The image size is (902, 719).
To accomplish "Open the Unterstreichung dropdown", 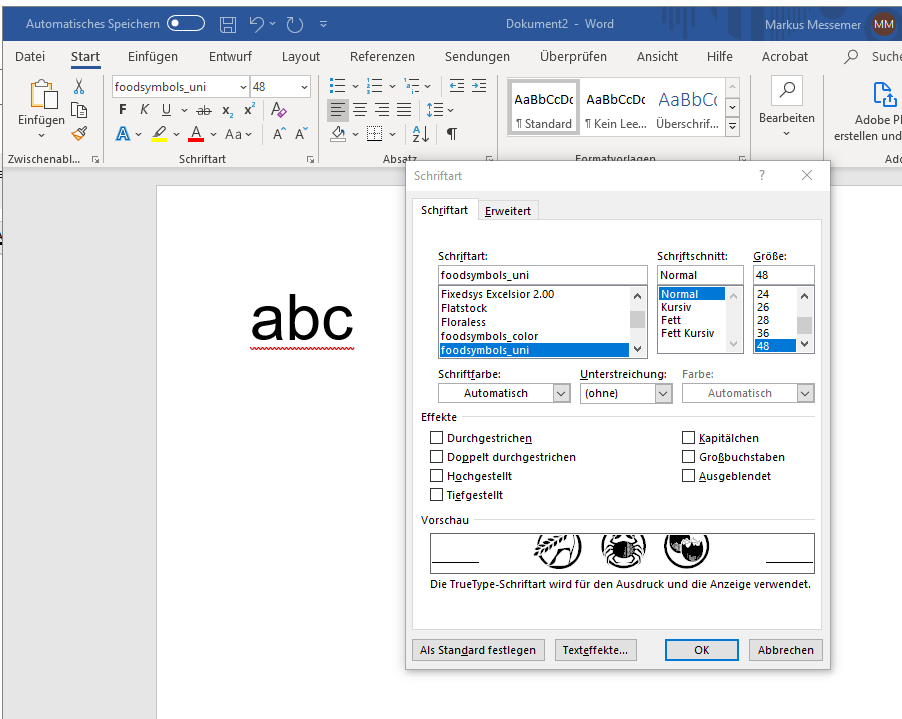I will pos(663,393).
